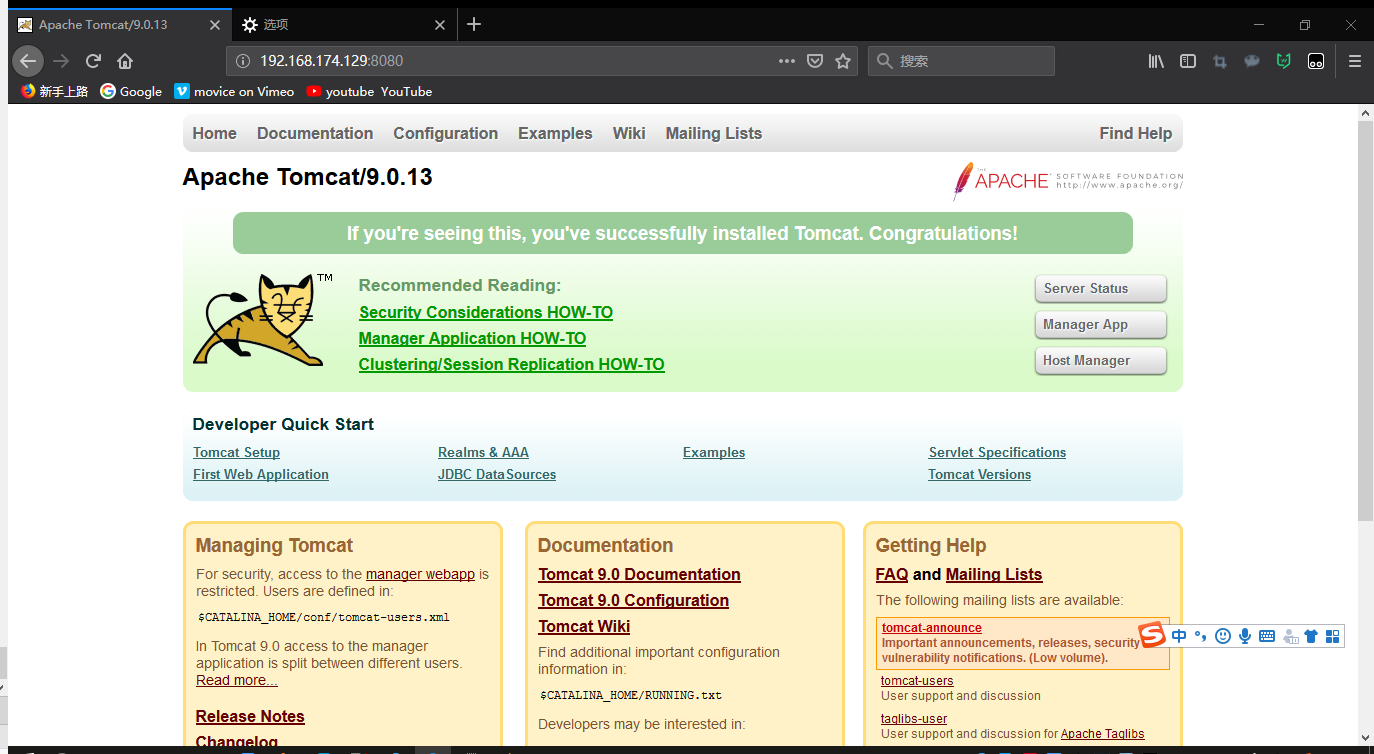
Task: Open the manager webapp link
Action: [420, 574]
